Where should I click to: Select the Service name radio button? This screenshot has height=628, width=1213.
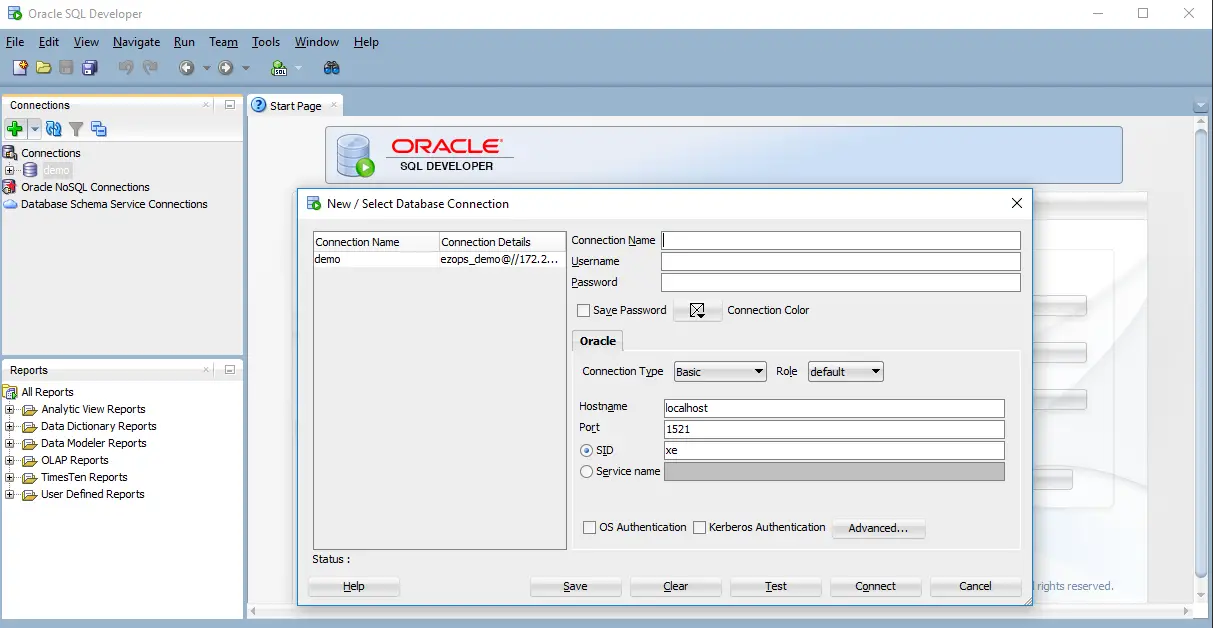[x=587, y=471]
